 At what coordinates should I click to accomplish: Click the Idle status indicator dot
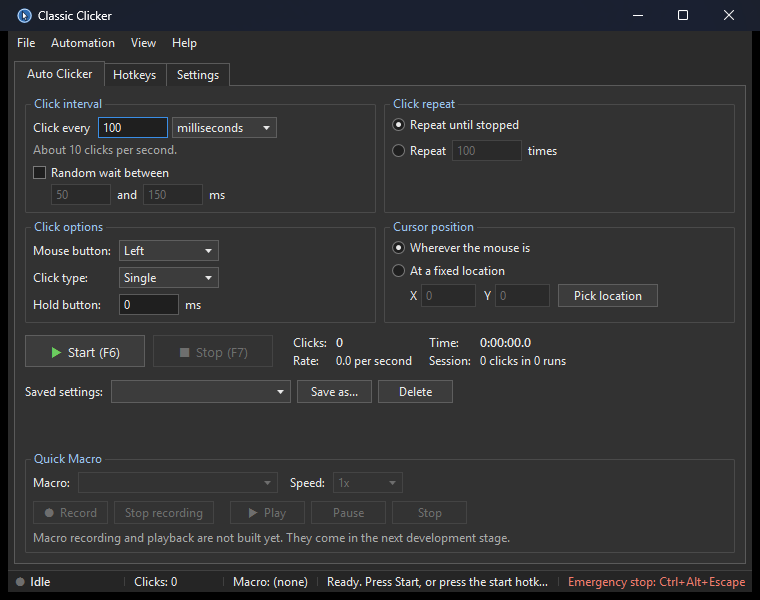[20, 582]
